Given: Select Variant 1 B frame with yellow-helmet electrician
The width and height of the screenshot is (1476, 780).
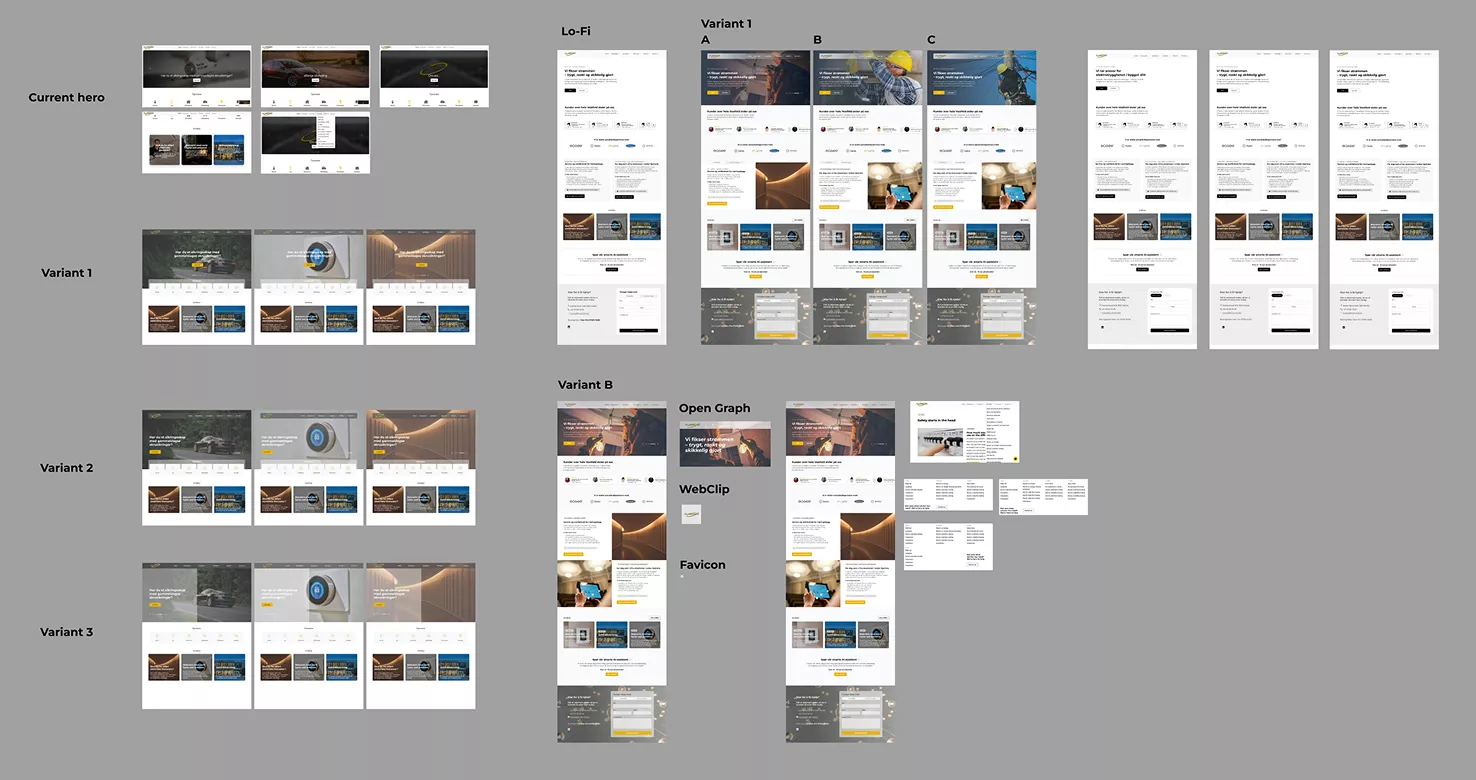Looking at the screenshot, I should (x=868, y=197).
